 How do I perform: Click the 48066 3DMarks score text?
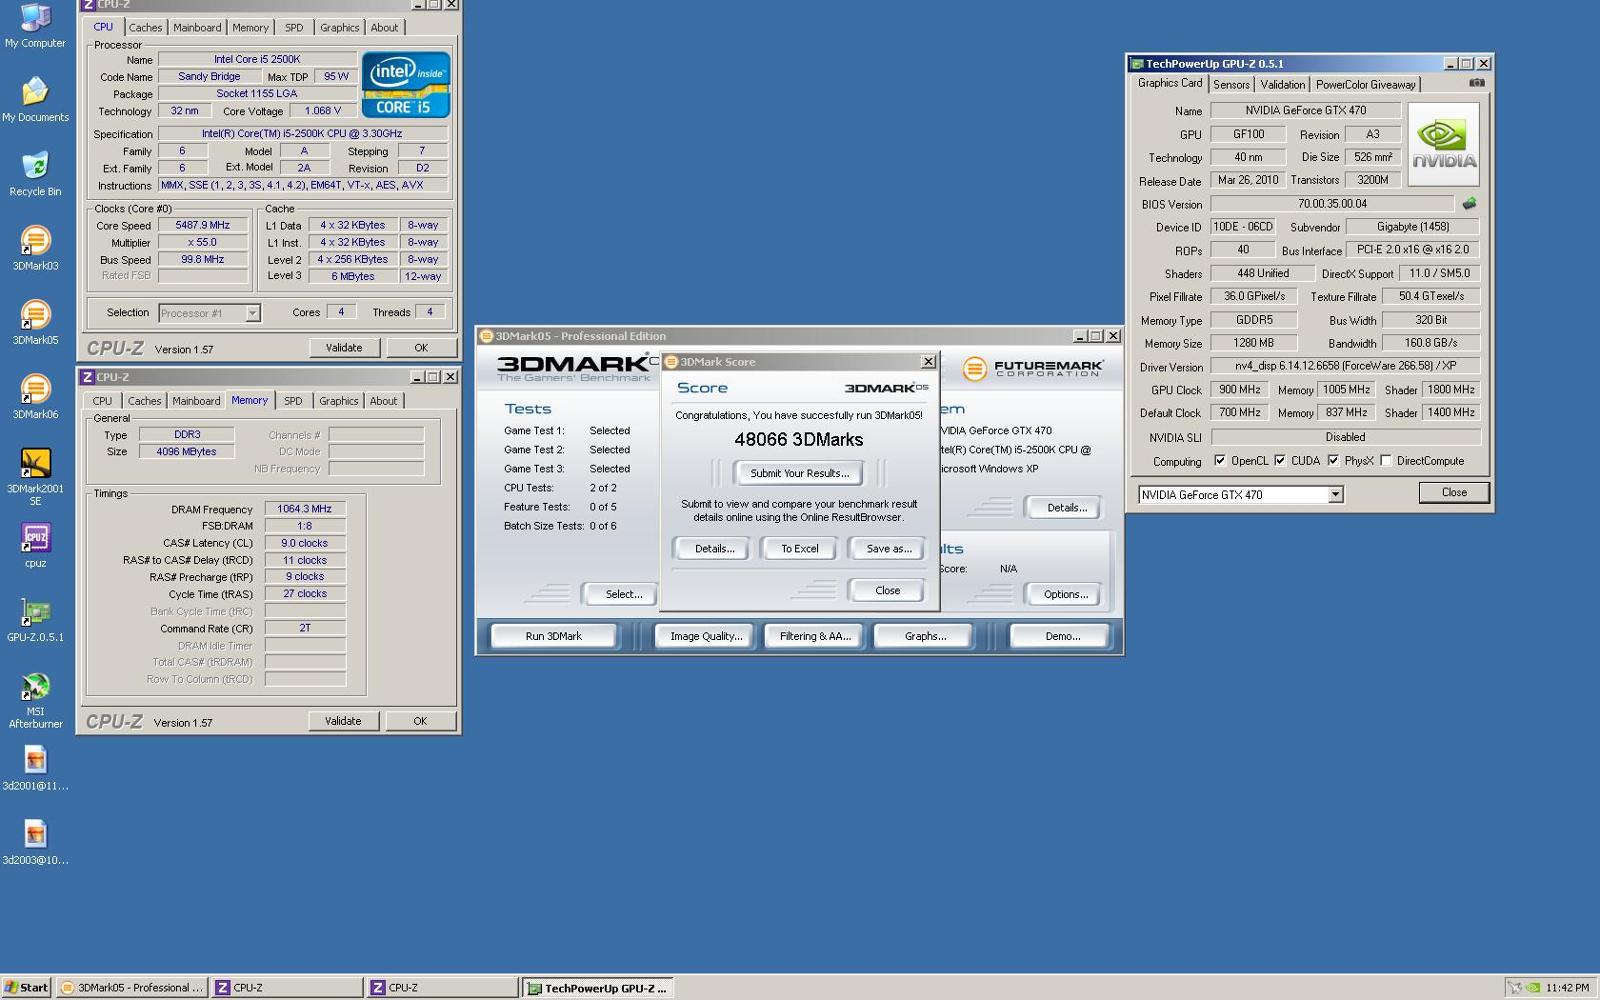(x=799, y=439)
